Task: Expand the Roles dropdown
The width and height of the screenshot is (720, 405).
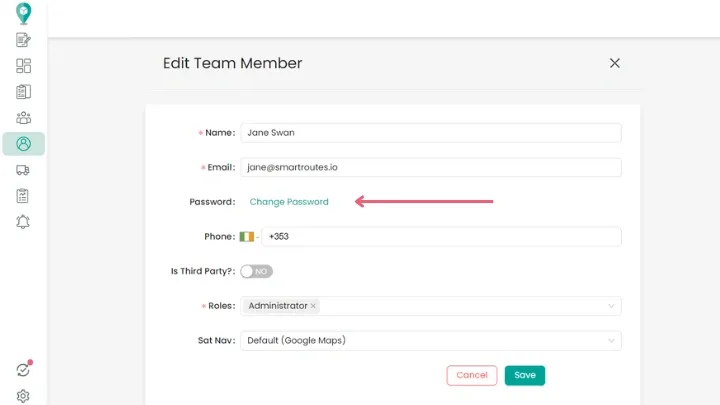Action: (611, 306)
